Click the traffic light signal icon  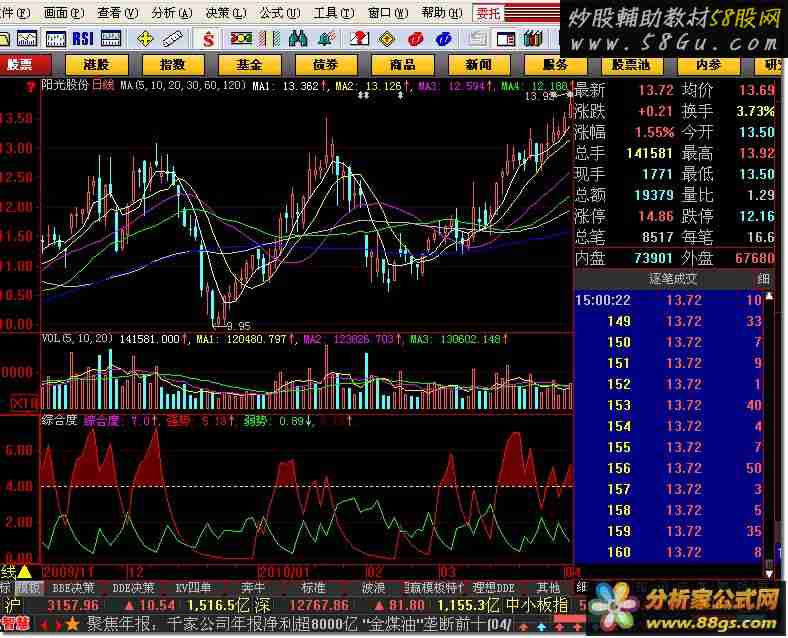241,39
